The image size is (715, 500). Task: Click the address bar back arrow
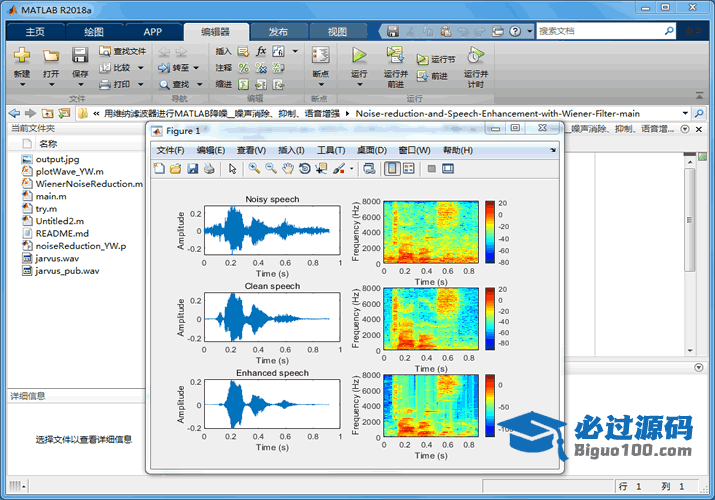click(x=15, y=113)
